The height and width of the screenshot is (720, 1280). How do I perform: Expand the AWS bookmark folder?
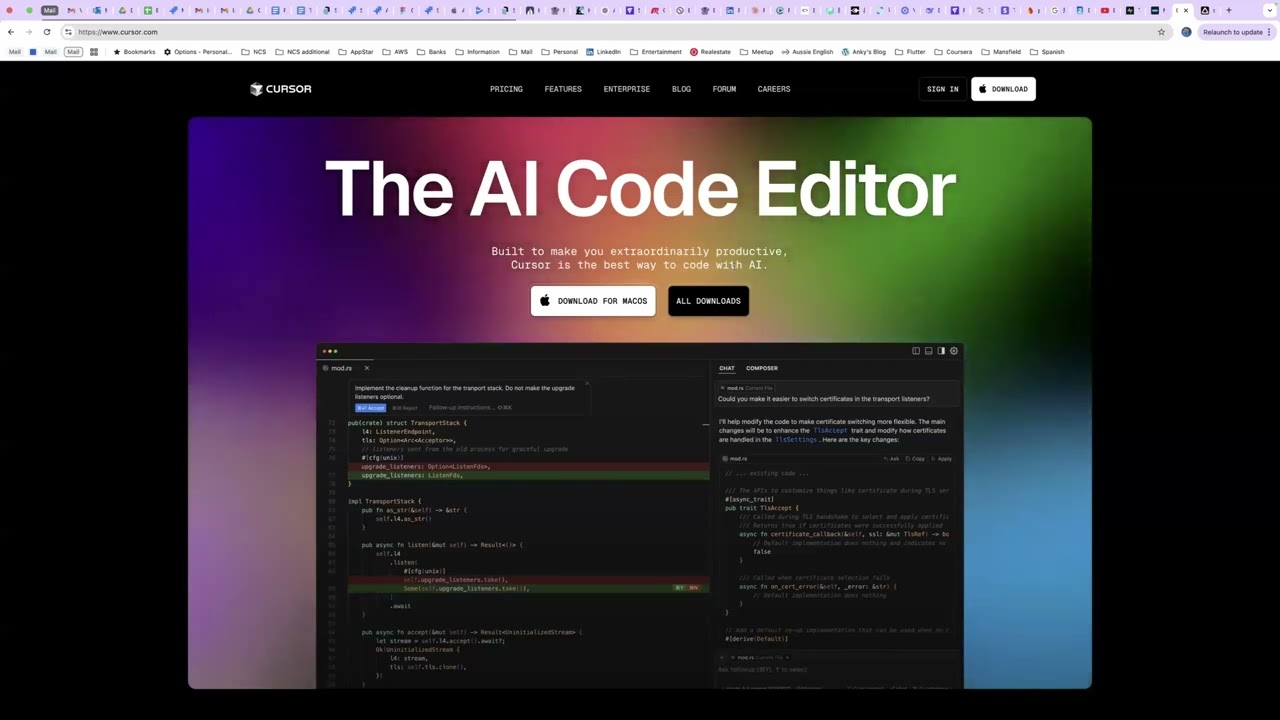(395, 52)
